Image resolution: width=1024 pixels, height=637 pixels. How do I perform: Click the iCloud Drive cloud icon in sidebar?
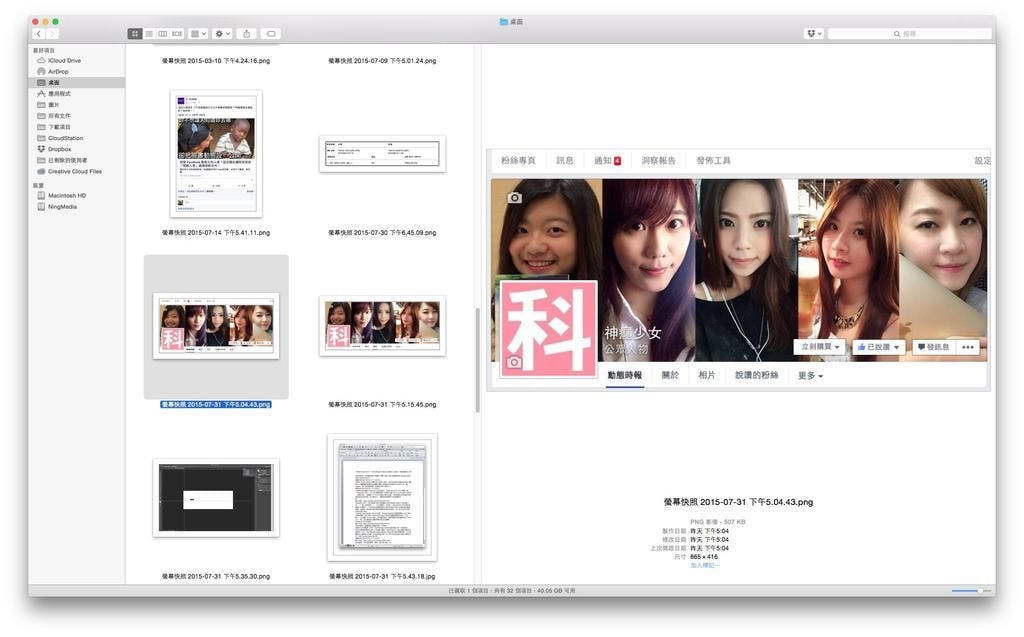click(41, 60)
